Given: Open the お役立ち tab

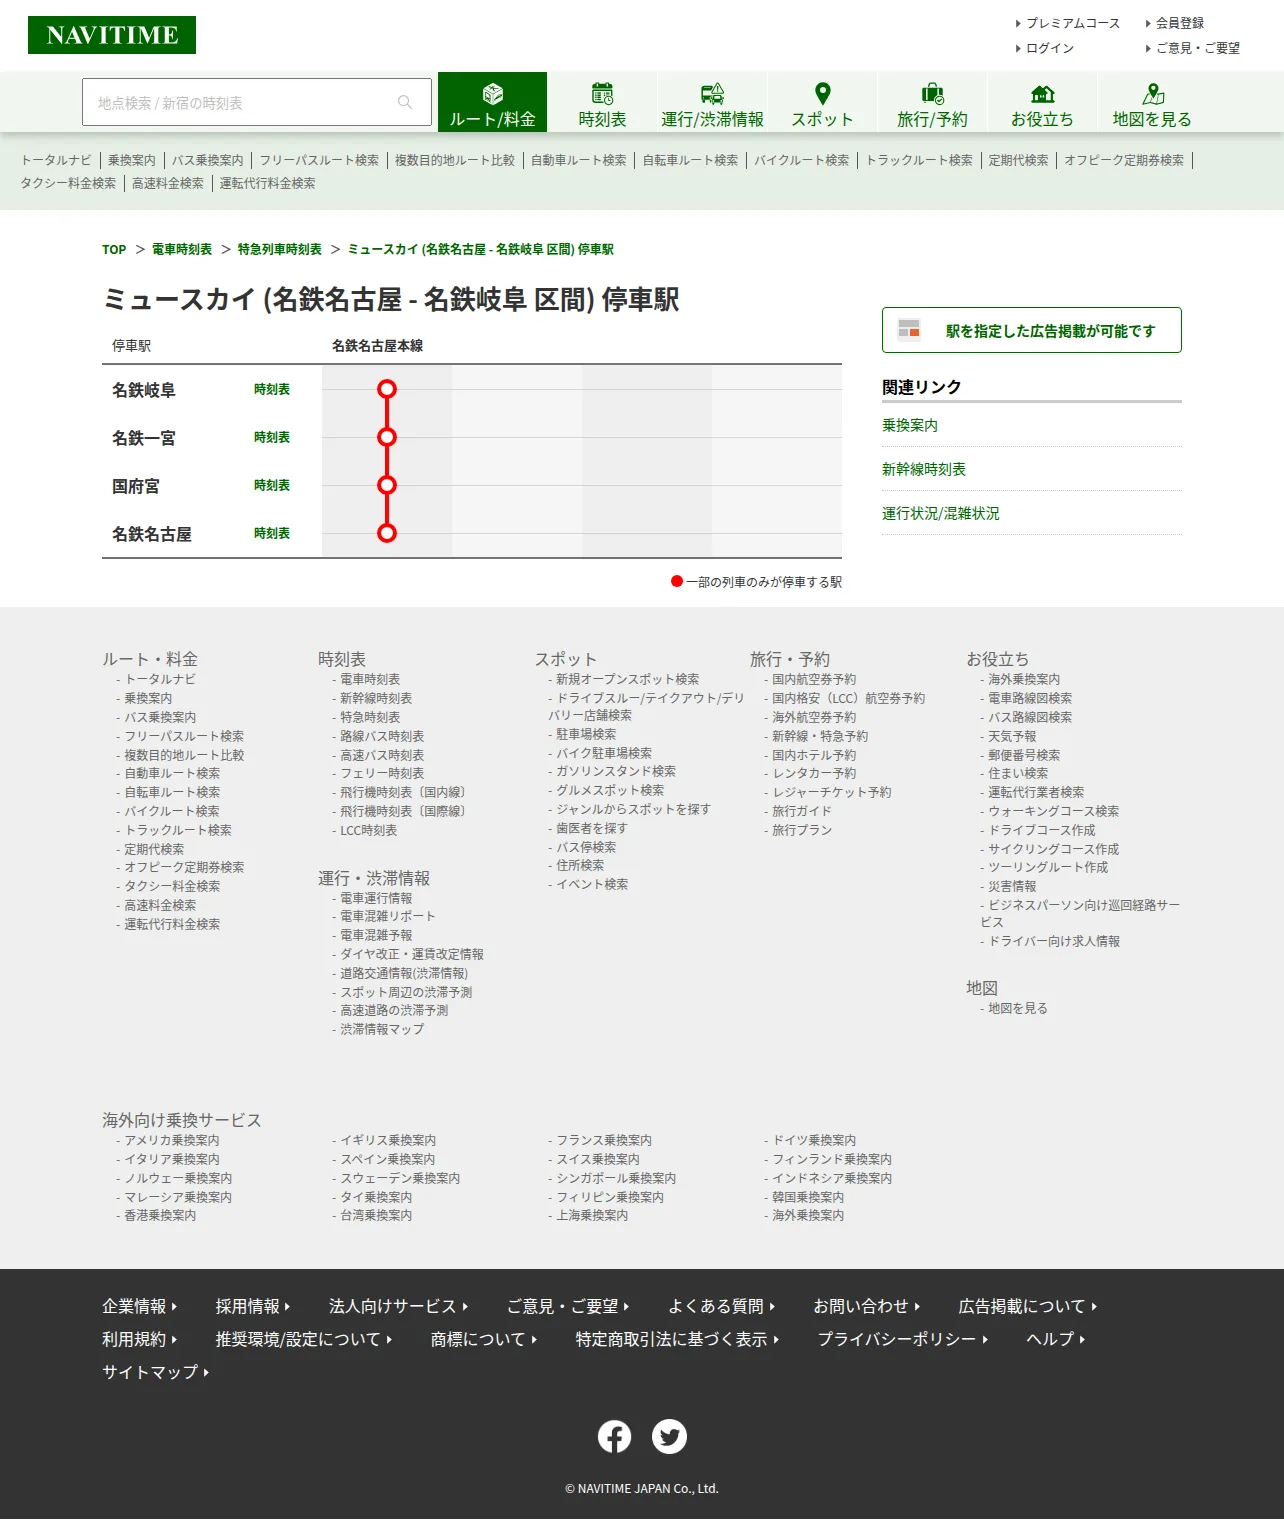Looking at the screenshot, I should [x=1042, y=102].
